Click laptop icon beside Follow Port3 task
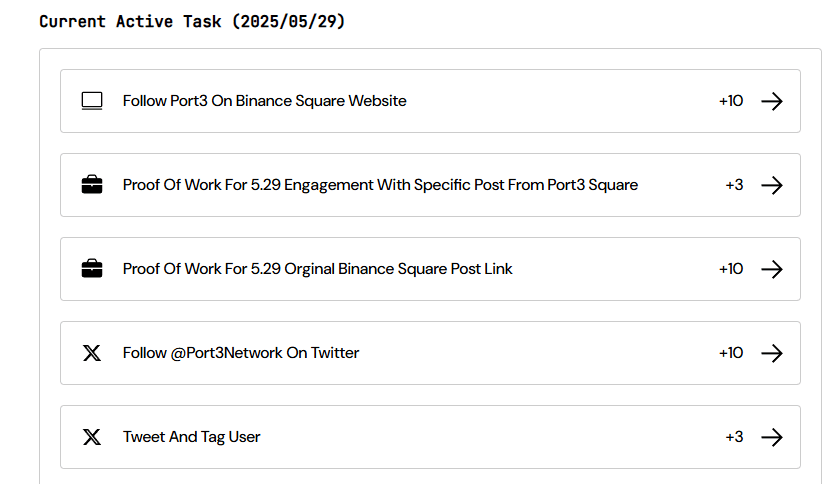 point(92,101)
